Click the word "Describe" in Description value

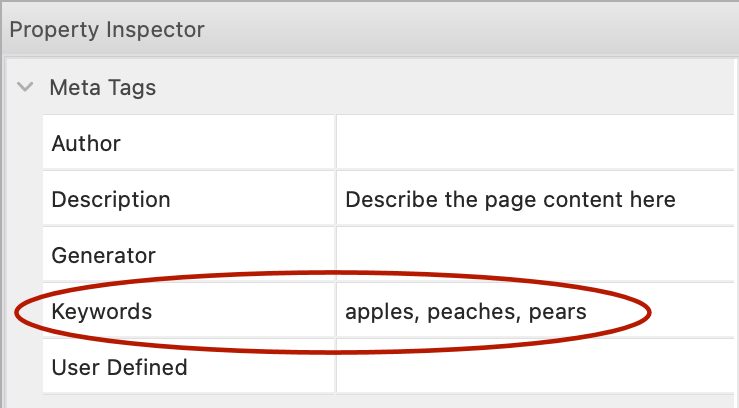click(385, 200)
